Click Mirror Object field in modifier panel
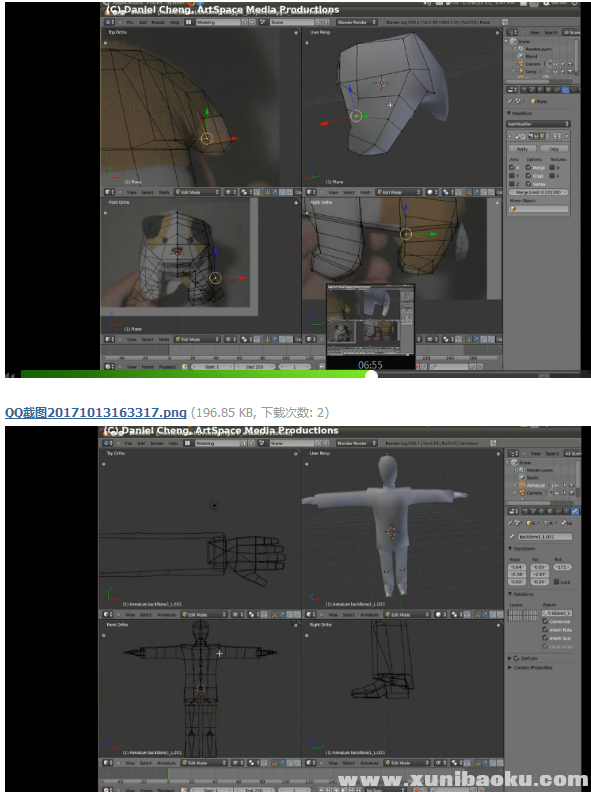The image size is (591, 792). point(538,209)
